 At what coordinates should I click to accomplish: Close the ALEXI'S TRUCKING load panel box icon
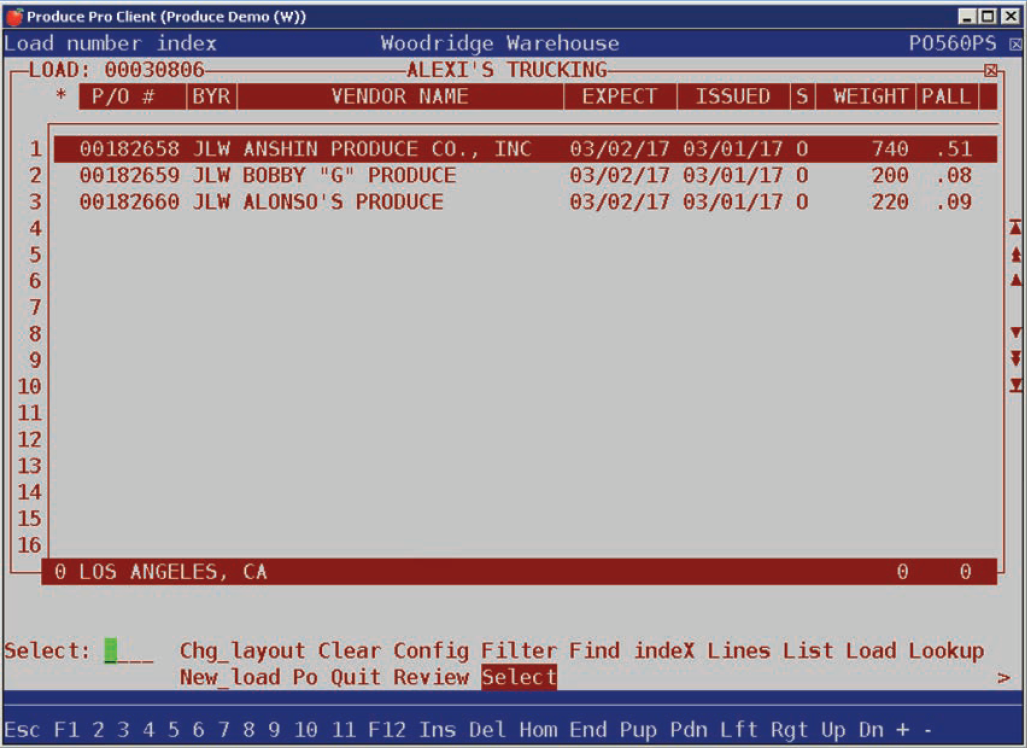[x=991, y=70]
